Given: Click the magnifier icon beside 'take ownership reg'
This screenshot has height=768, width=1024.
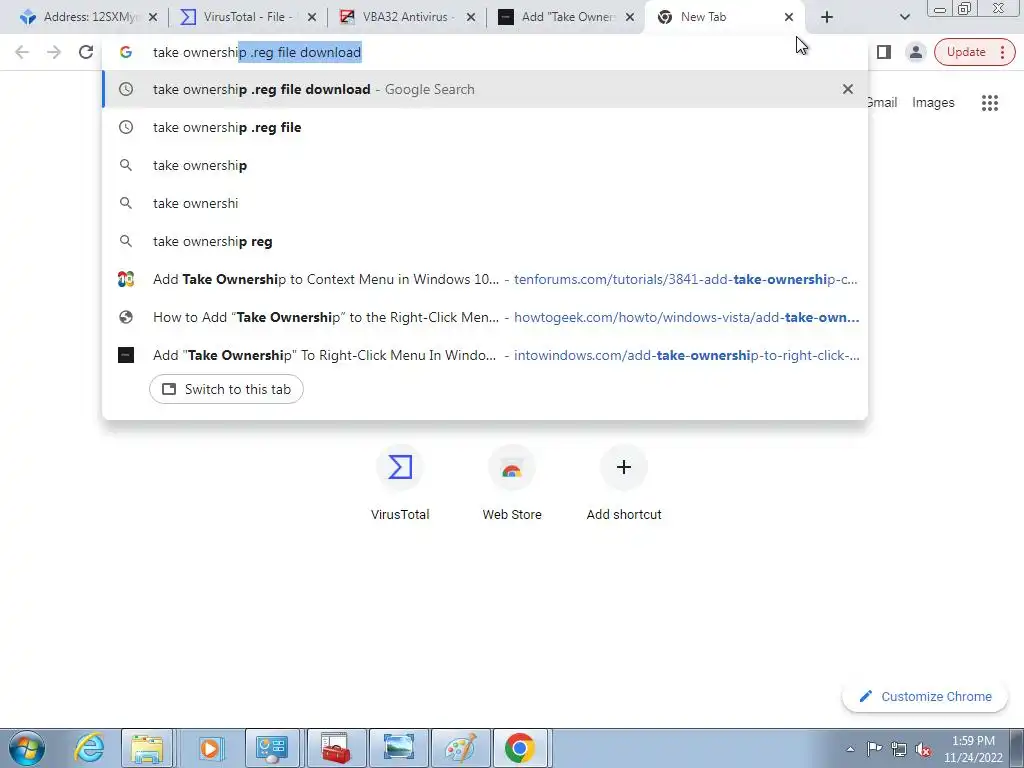Looking at the screenshot, I should [126, 241].
